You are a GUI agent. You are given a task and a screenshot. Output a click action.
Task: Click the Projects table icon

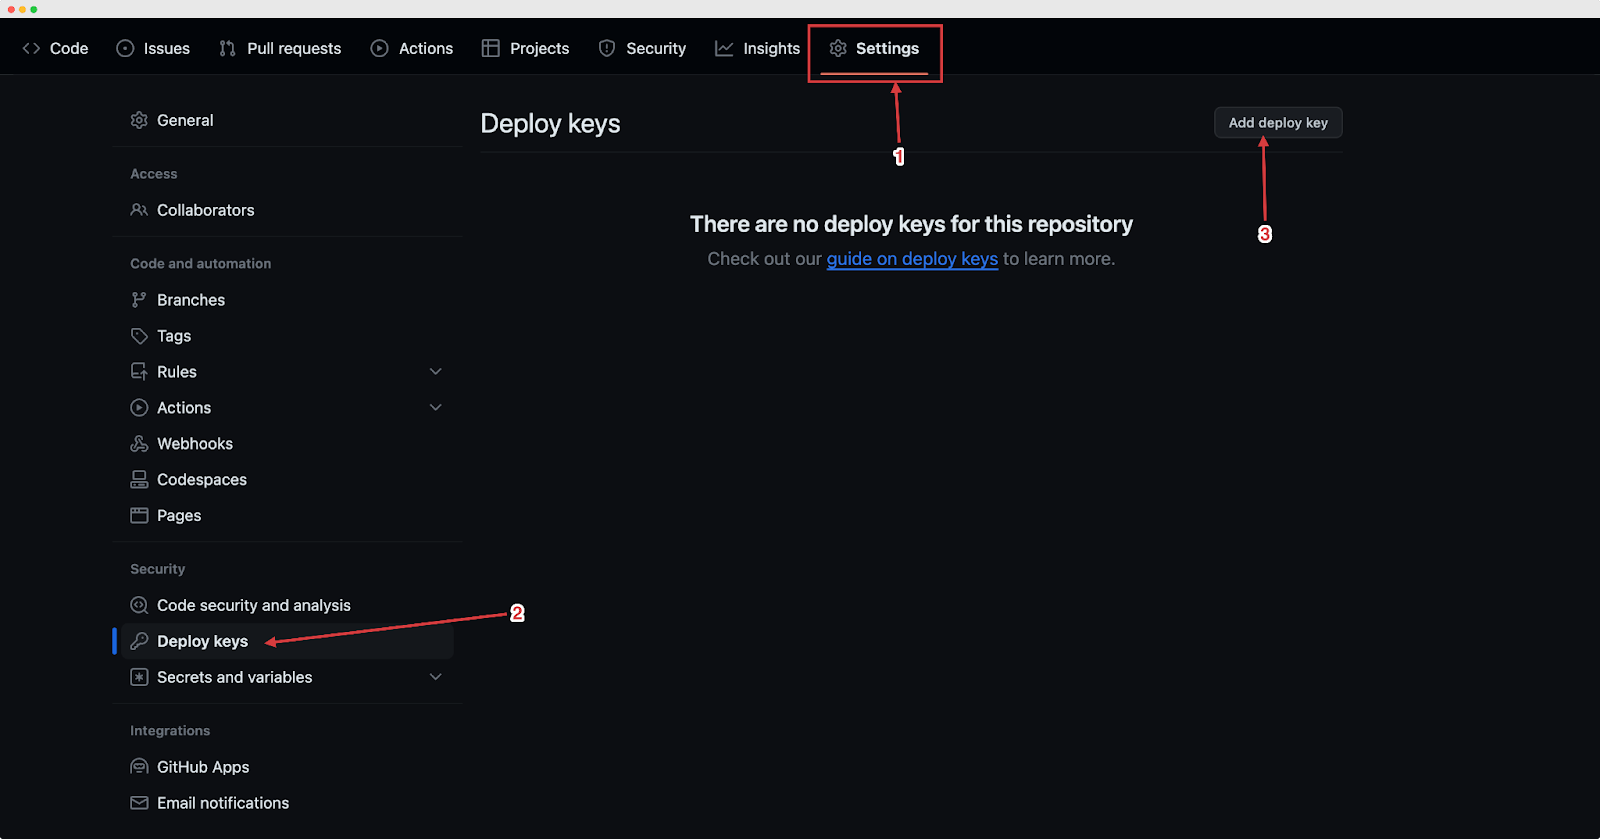click(x=490, y=48)
